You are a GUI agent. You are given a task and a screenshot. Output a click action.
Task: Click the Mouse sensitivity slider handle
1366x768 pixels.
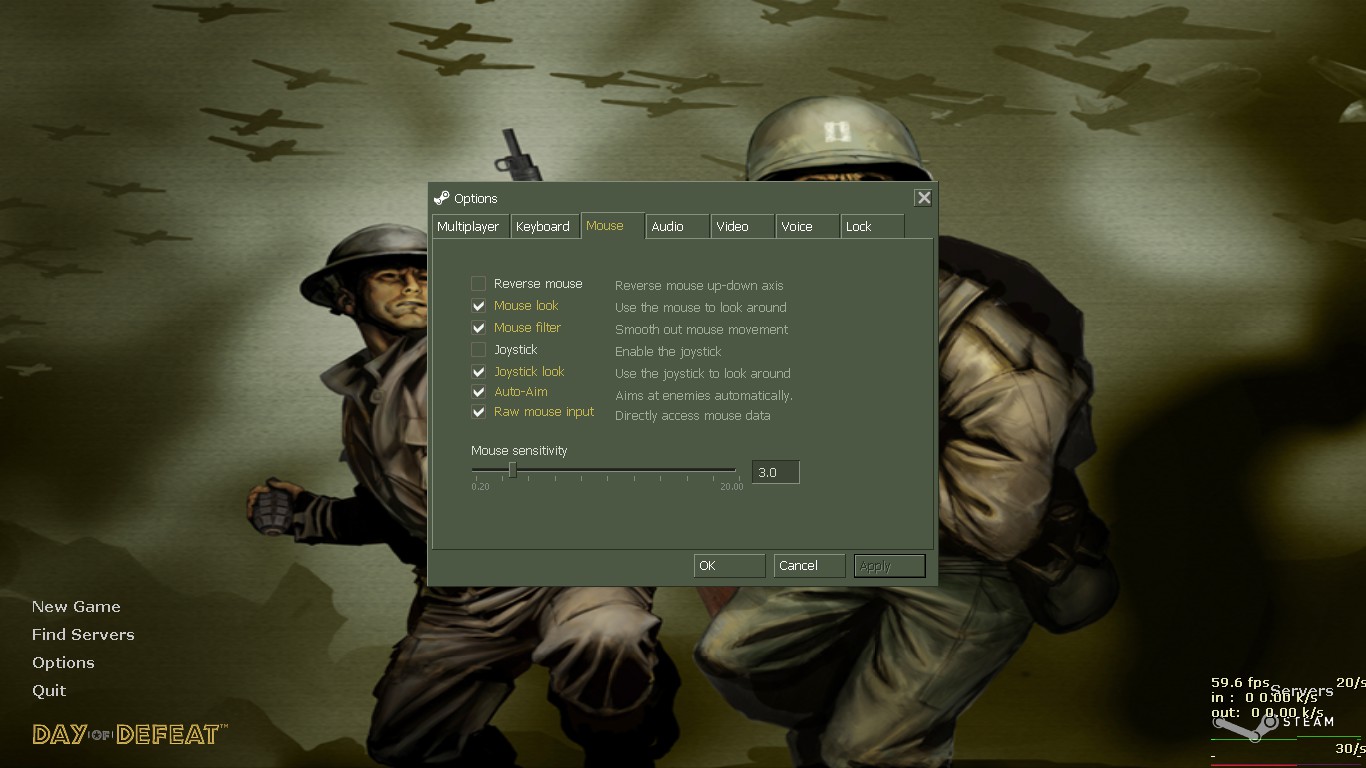(x=513, y=470)
